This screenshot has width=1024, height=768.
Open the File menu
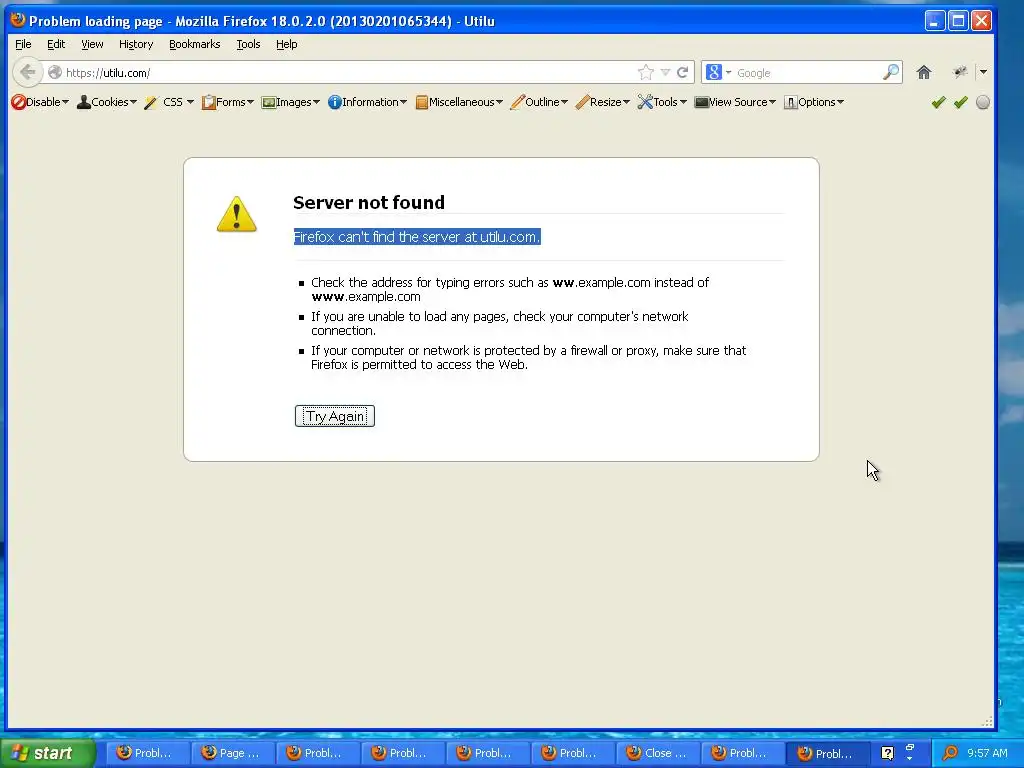click(x=24, y=44)
